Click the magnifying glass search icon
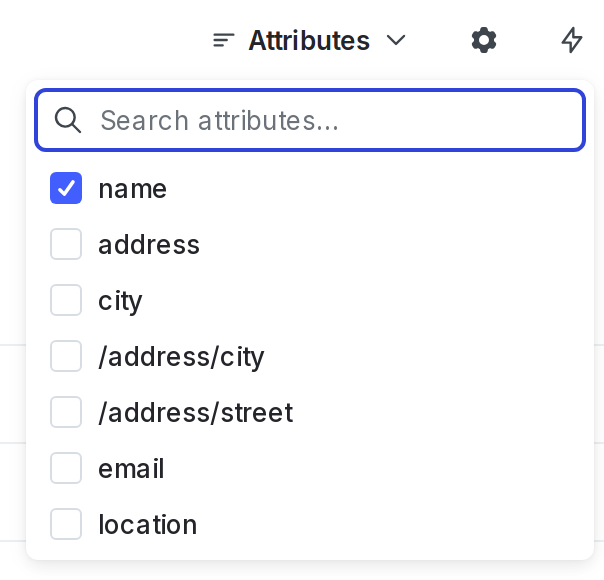The image size is (604, 580). point(68,121)
